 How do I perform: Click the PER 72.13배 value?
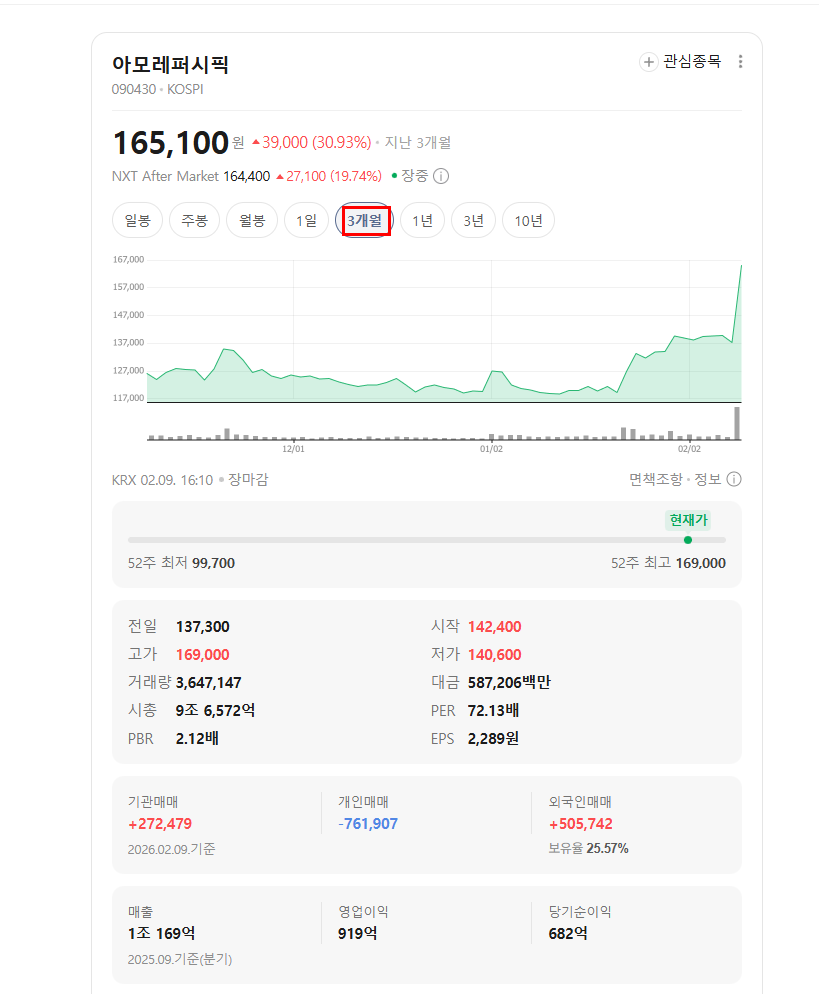pos(493,711)
